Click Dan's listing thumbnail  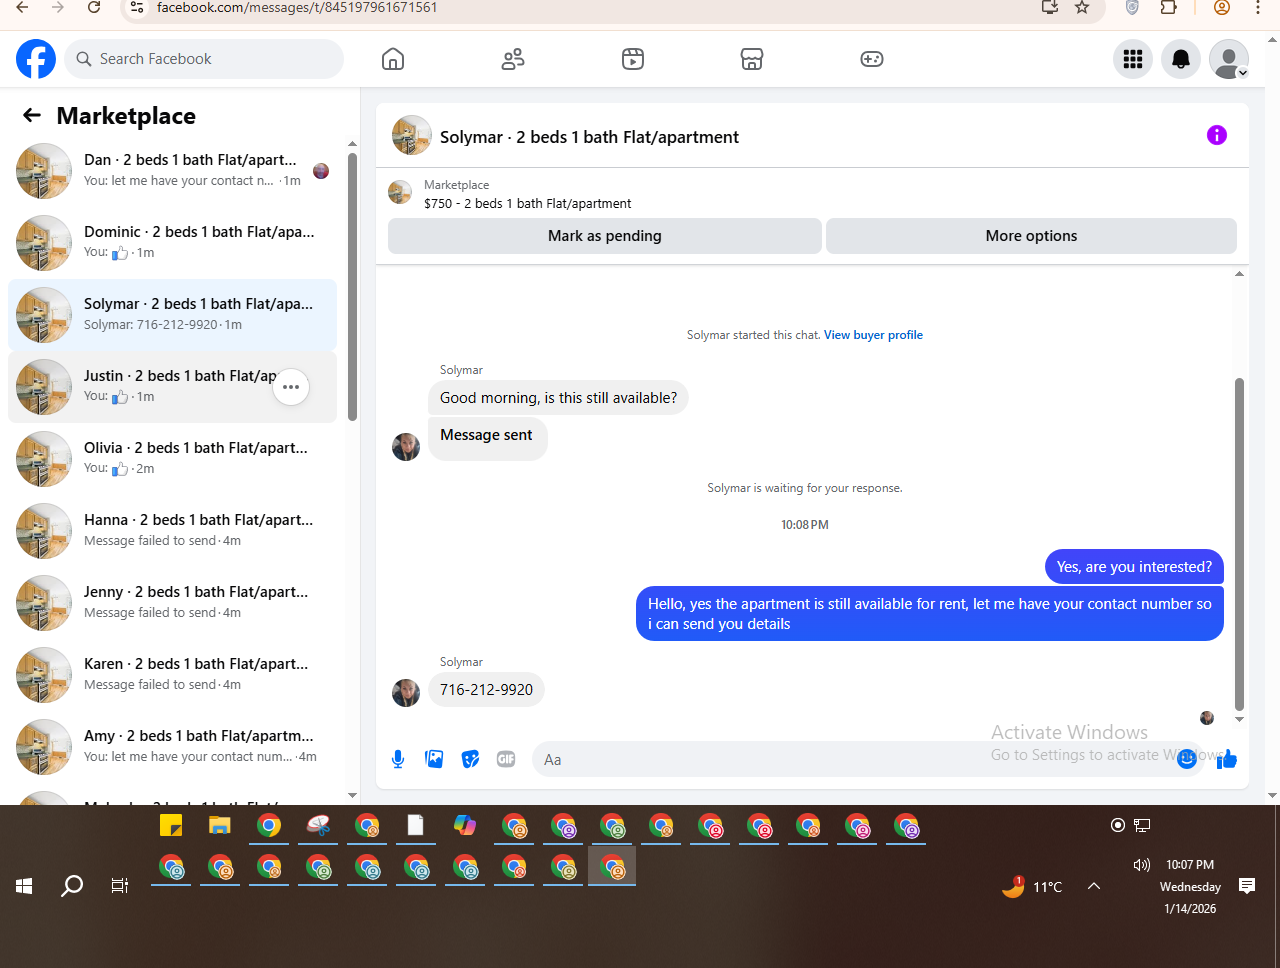coord(44,171)
